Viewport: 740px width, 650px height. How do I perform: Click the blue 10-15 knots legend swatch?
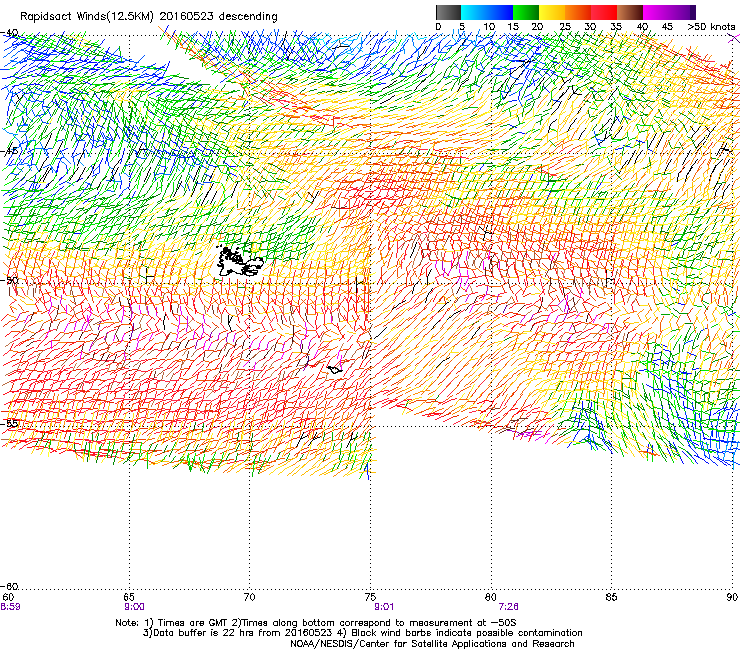[500, 12]
